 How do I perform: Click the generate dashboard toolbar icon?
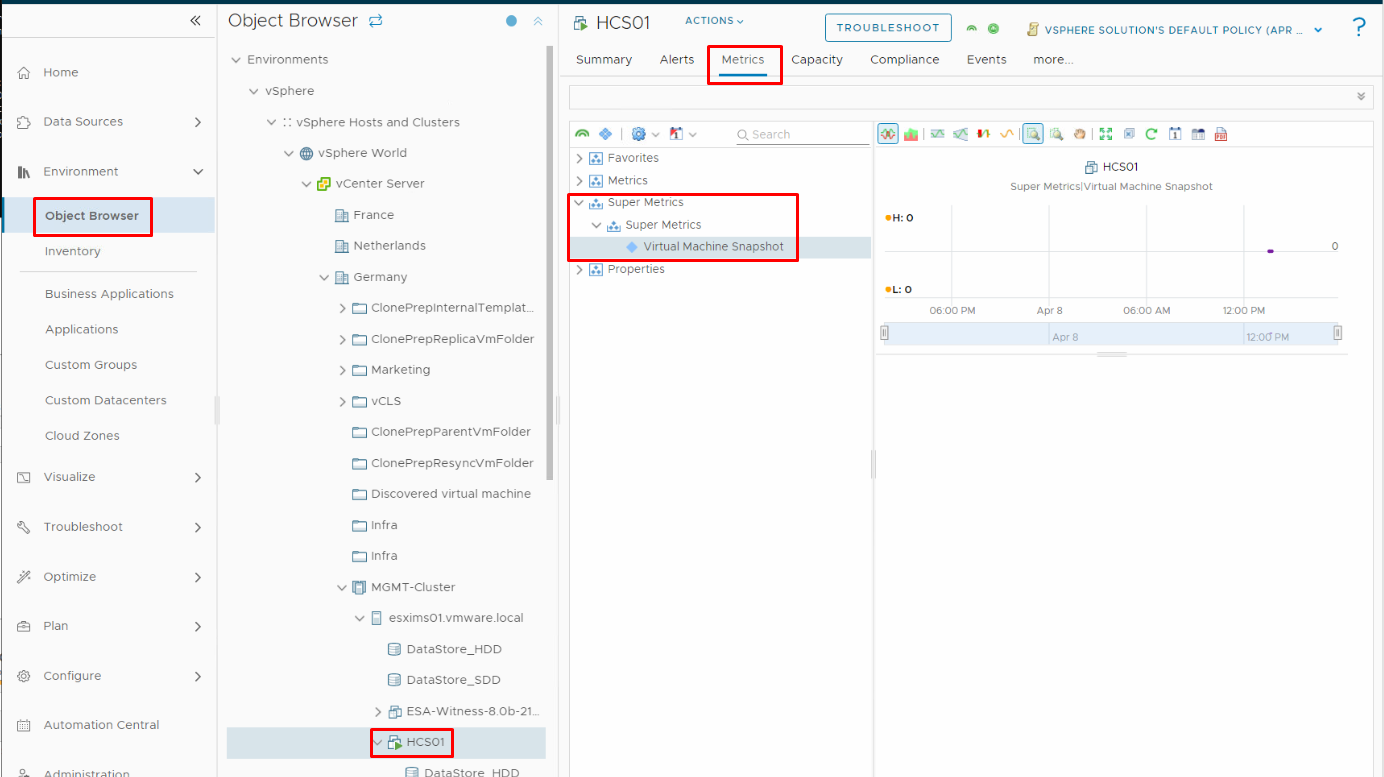click(x=1197, y=134)
